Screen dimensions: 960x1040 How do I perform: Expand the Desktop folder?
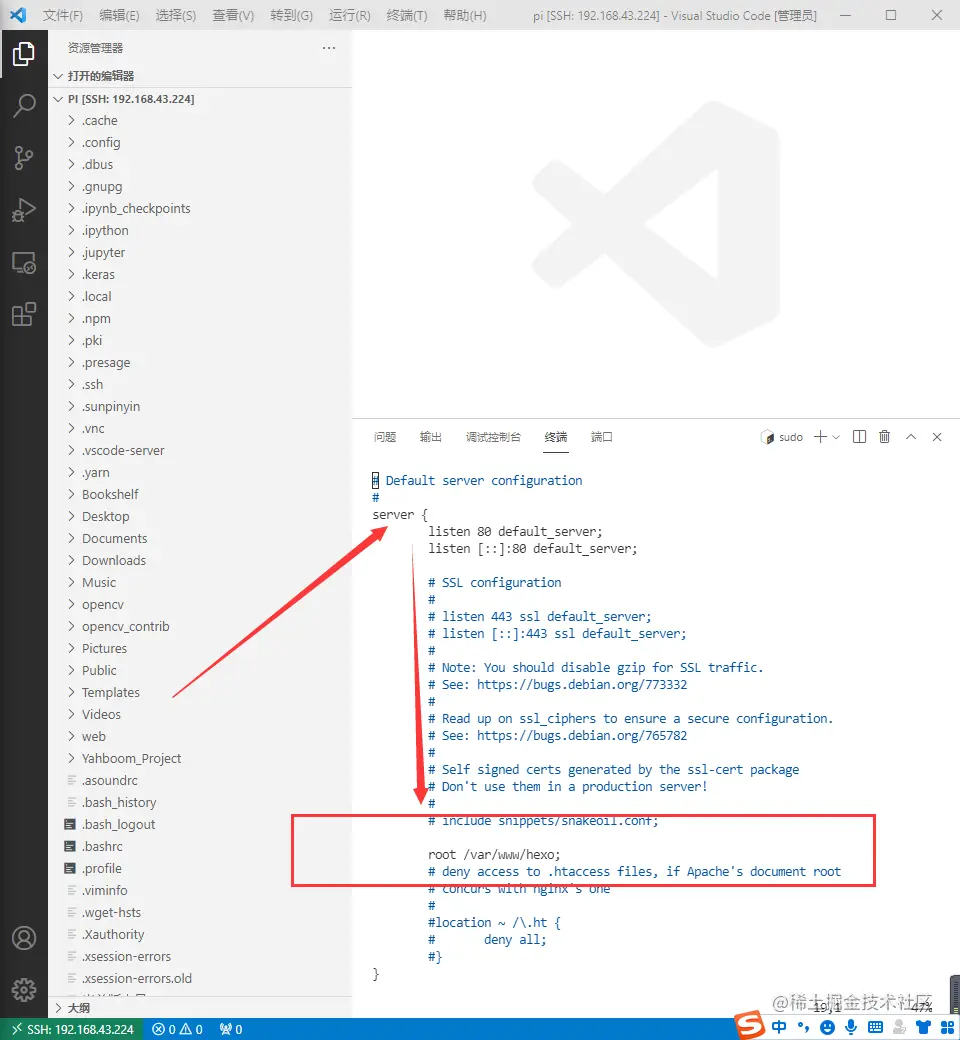[200, 517]
